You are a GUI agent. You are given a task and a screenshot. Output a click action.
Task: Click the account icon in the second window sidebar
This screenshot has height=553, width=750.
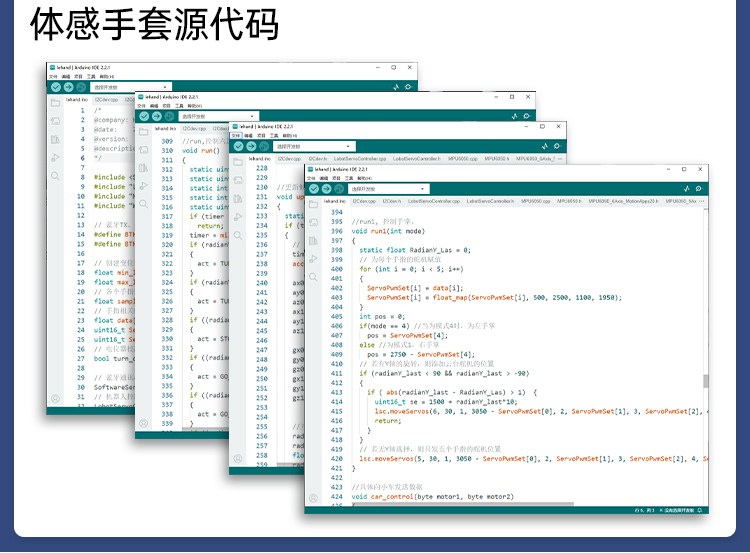tap(143, 423)
